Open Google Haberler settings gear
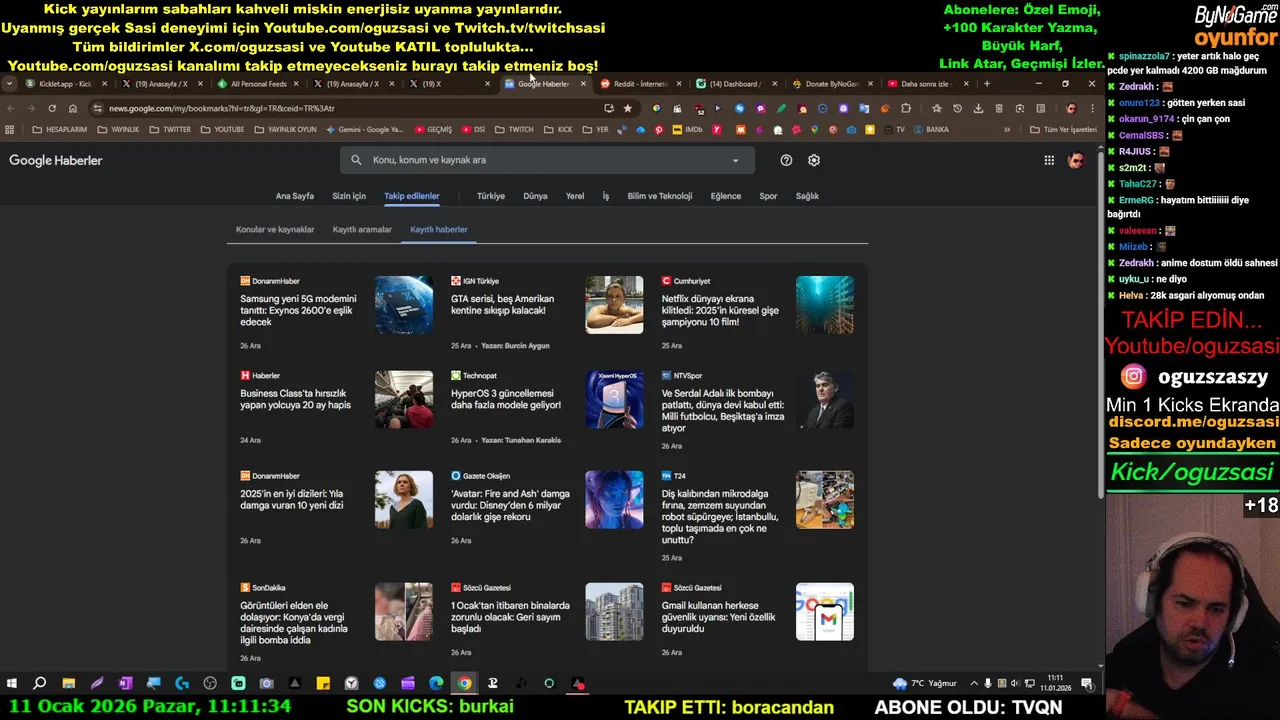 pyautogui.click(x=814, y=160)
